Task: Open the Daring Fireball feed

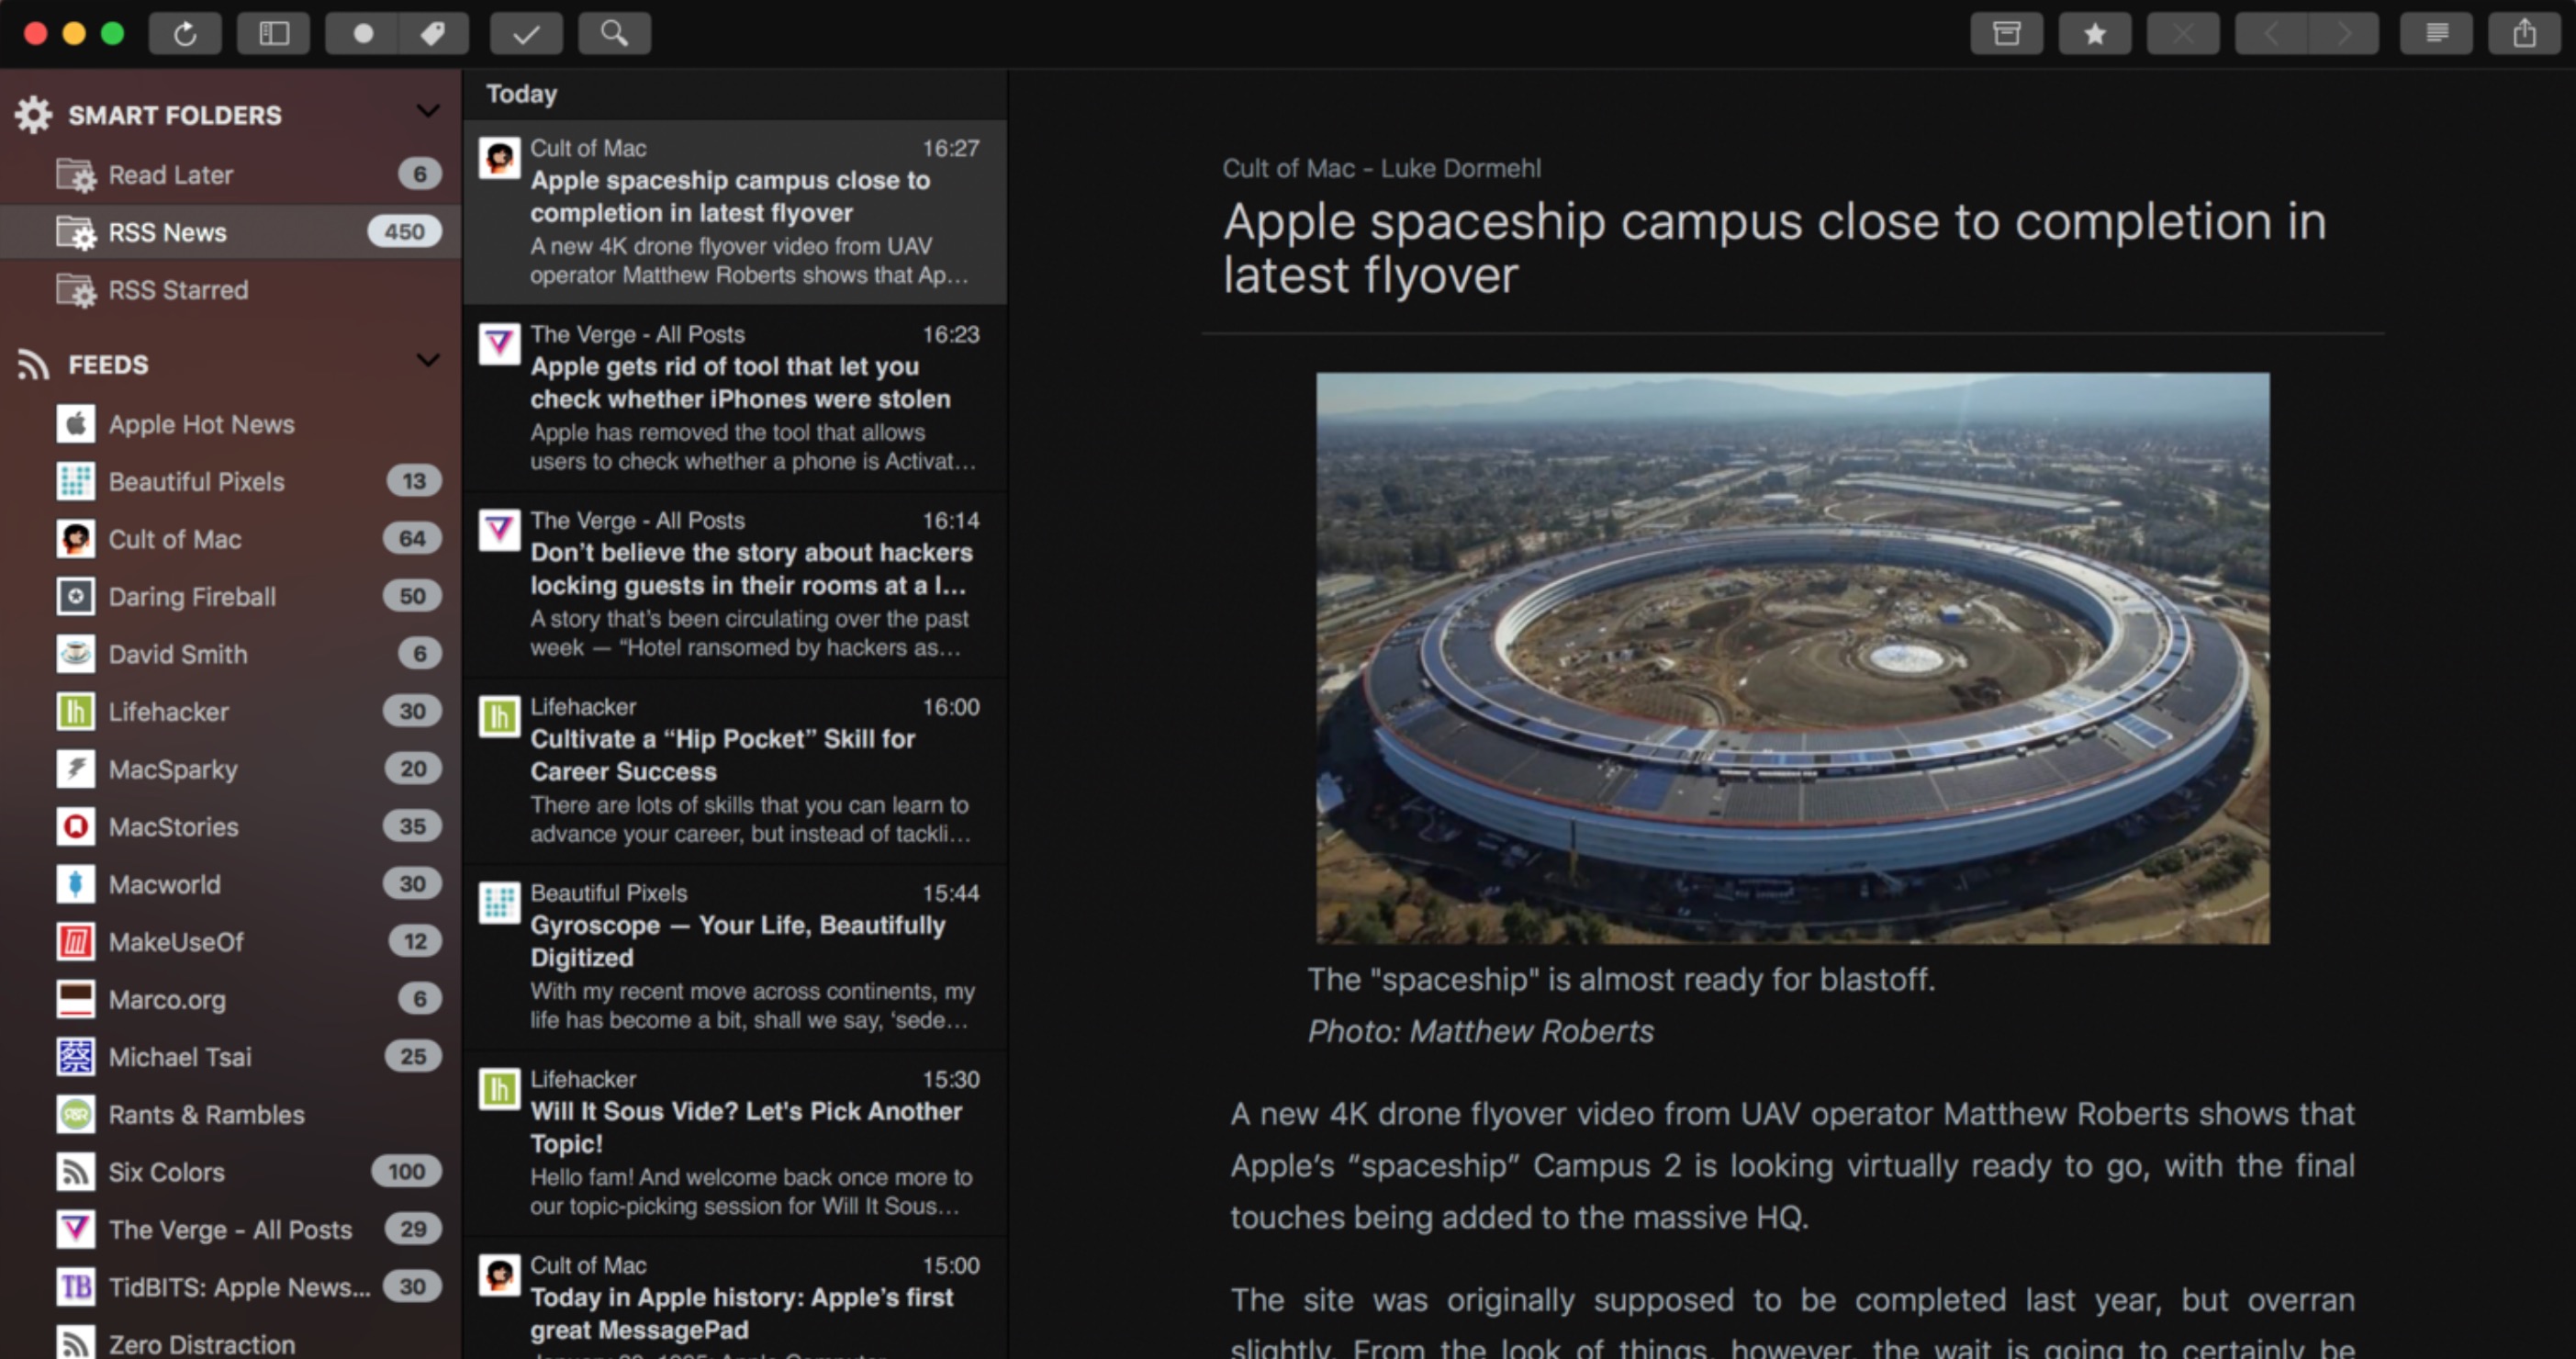Action: (x=230, y=597)
